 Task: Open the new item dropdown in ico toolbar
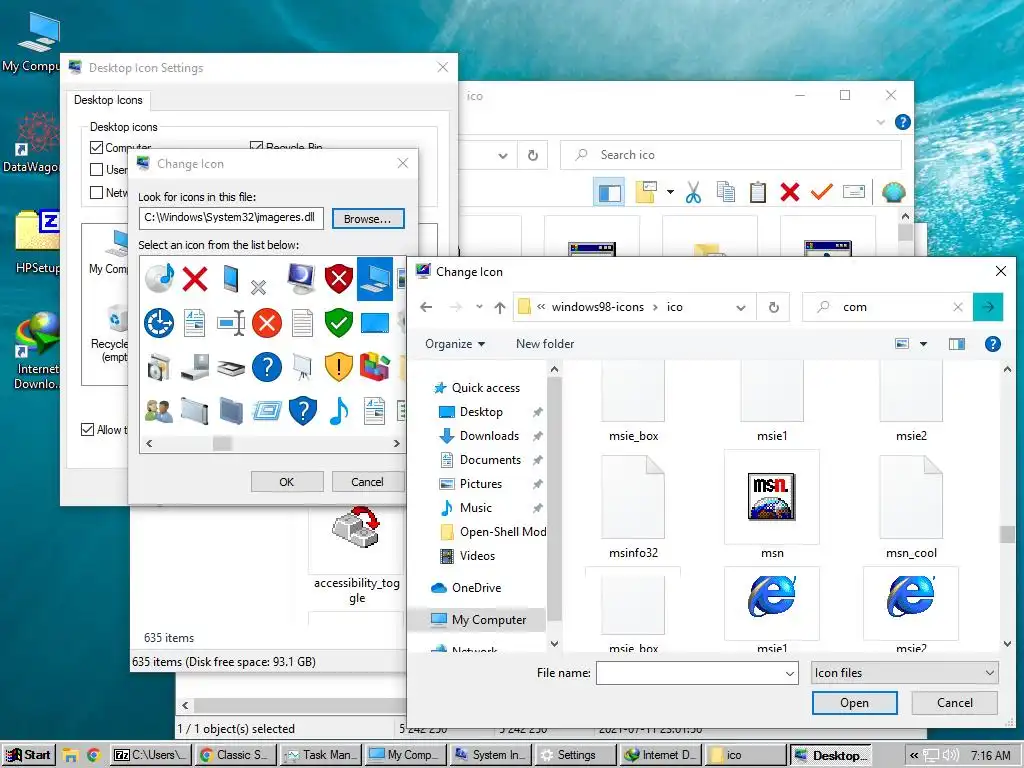tap(670, 192)
